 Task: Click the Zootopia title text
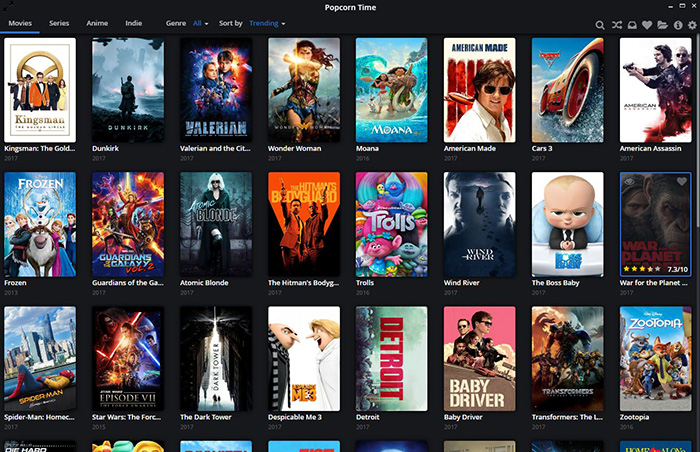pyautogui.click(x=634, y=417)
